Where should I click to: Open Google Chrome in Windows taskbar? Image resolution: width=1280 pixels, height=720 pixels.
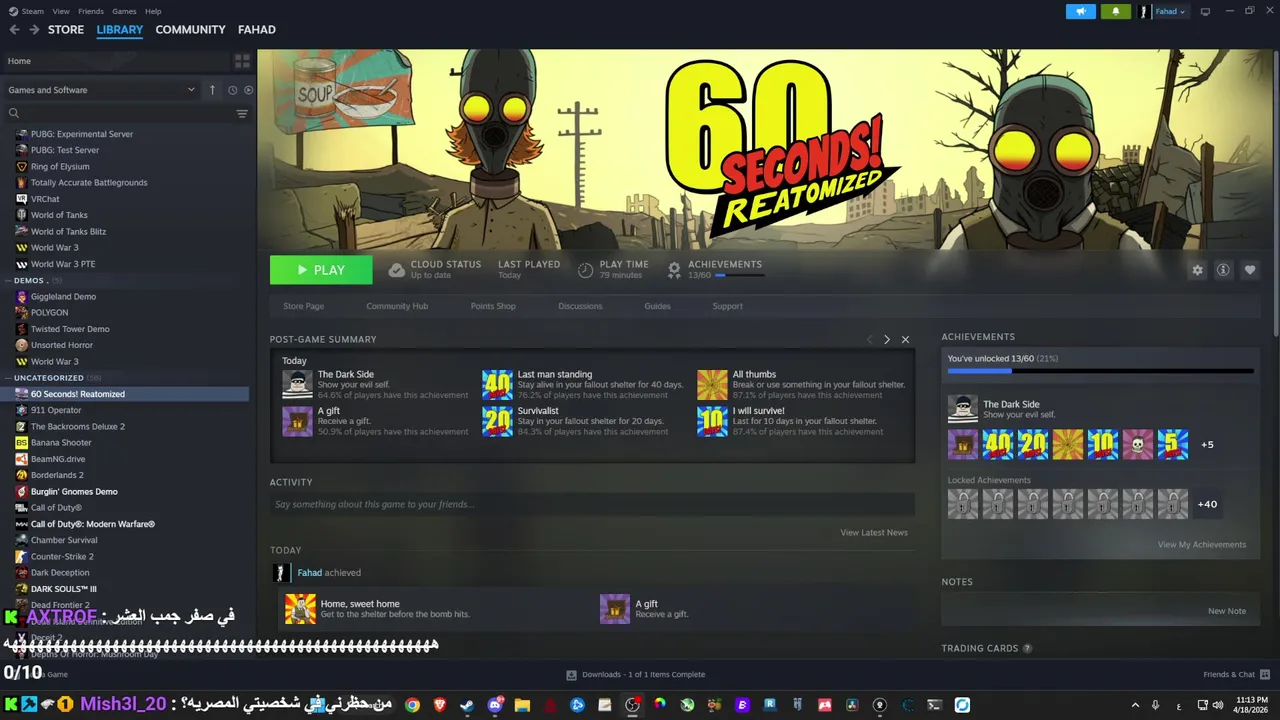pyautogui.click(x=412, y=705)
